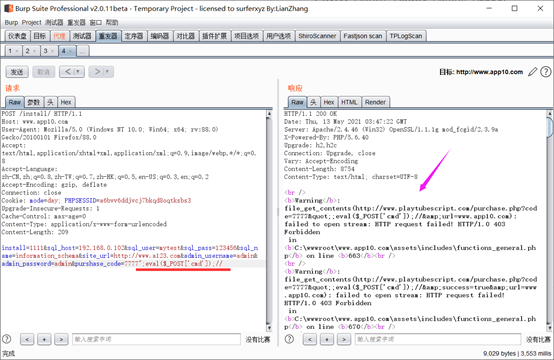Click next match button in request search
The image size is (554, 360).
click(61, 340)
